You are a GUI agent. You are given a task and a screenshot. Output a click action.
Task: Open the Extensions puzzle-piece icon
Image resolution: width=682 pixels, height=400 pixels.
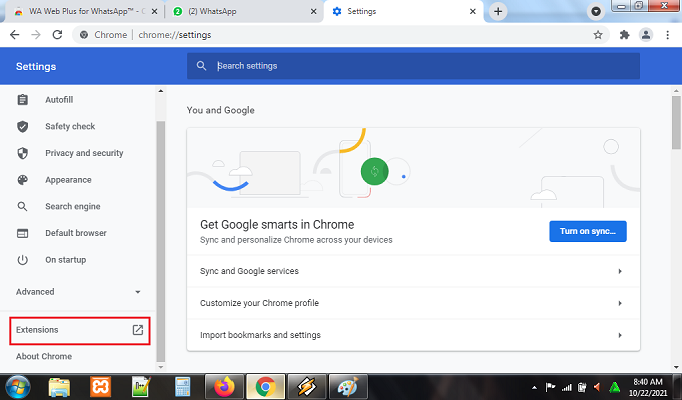(625, 35)
